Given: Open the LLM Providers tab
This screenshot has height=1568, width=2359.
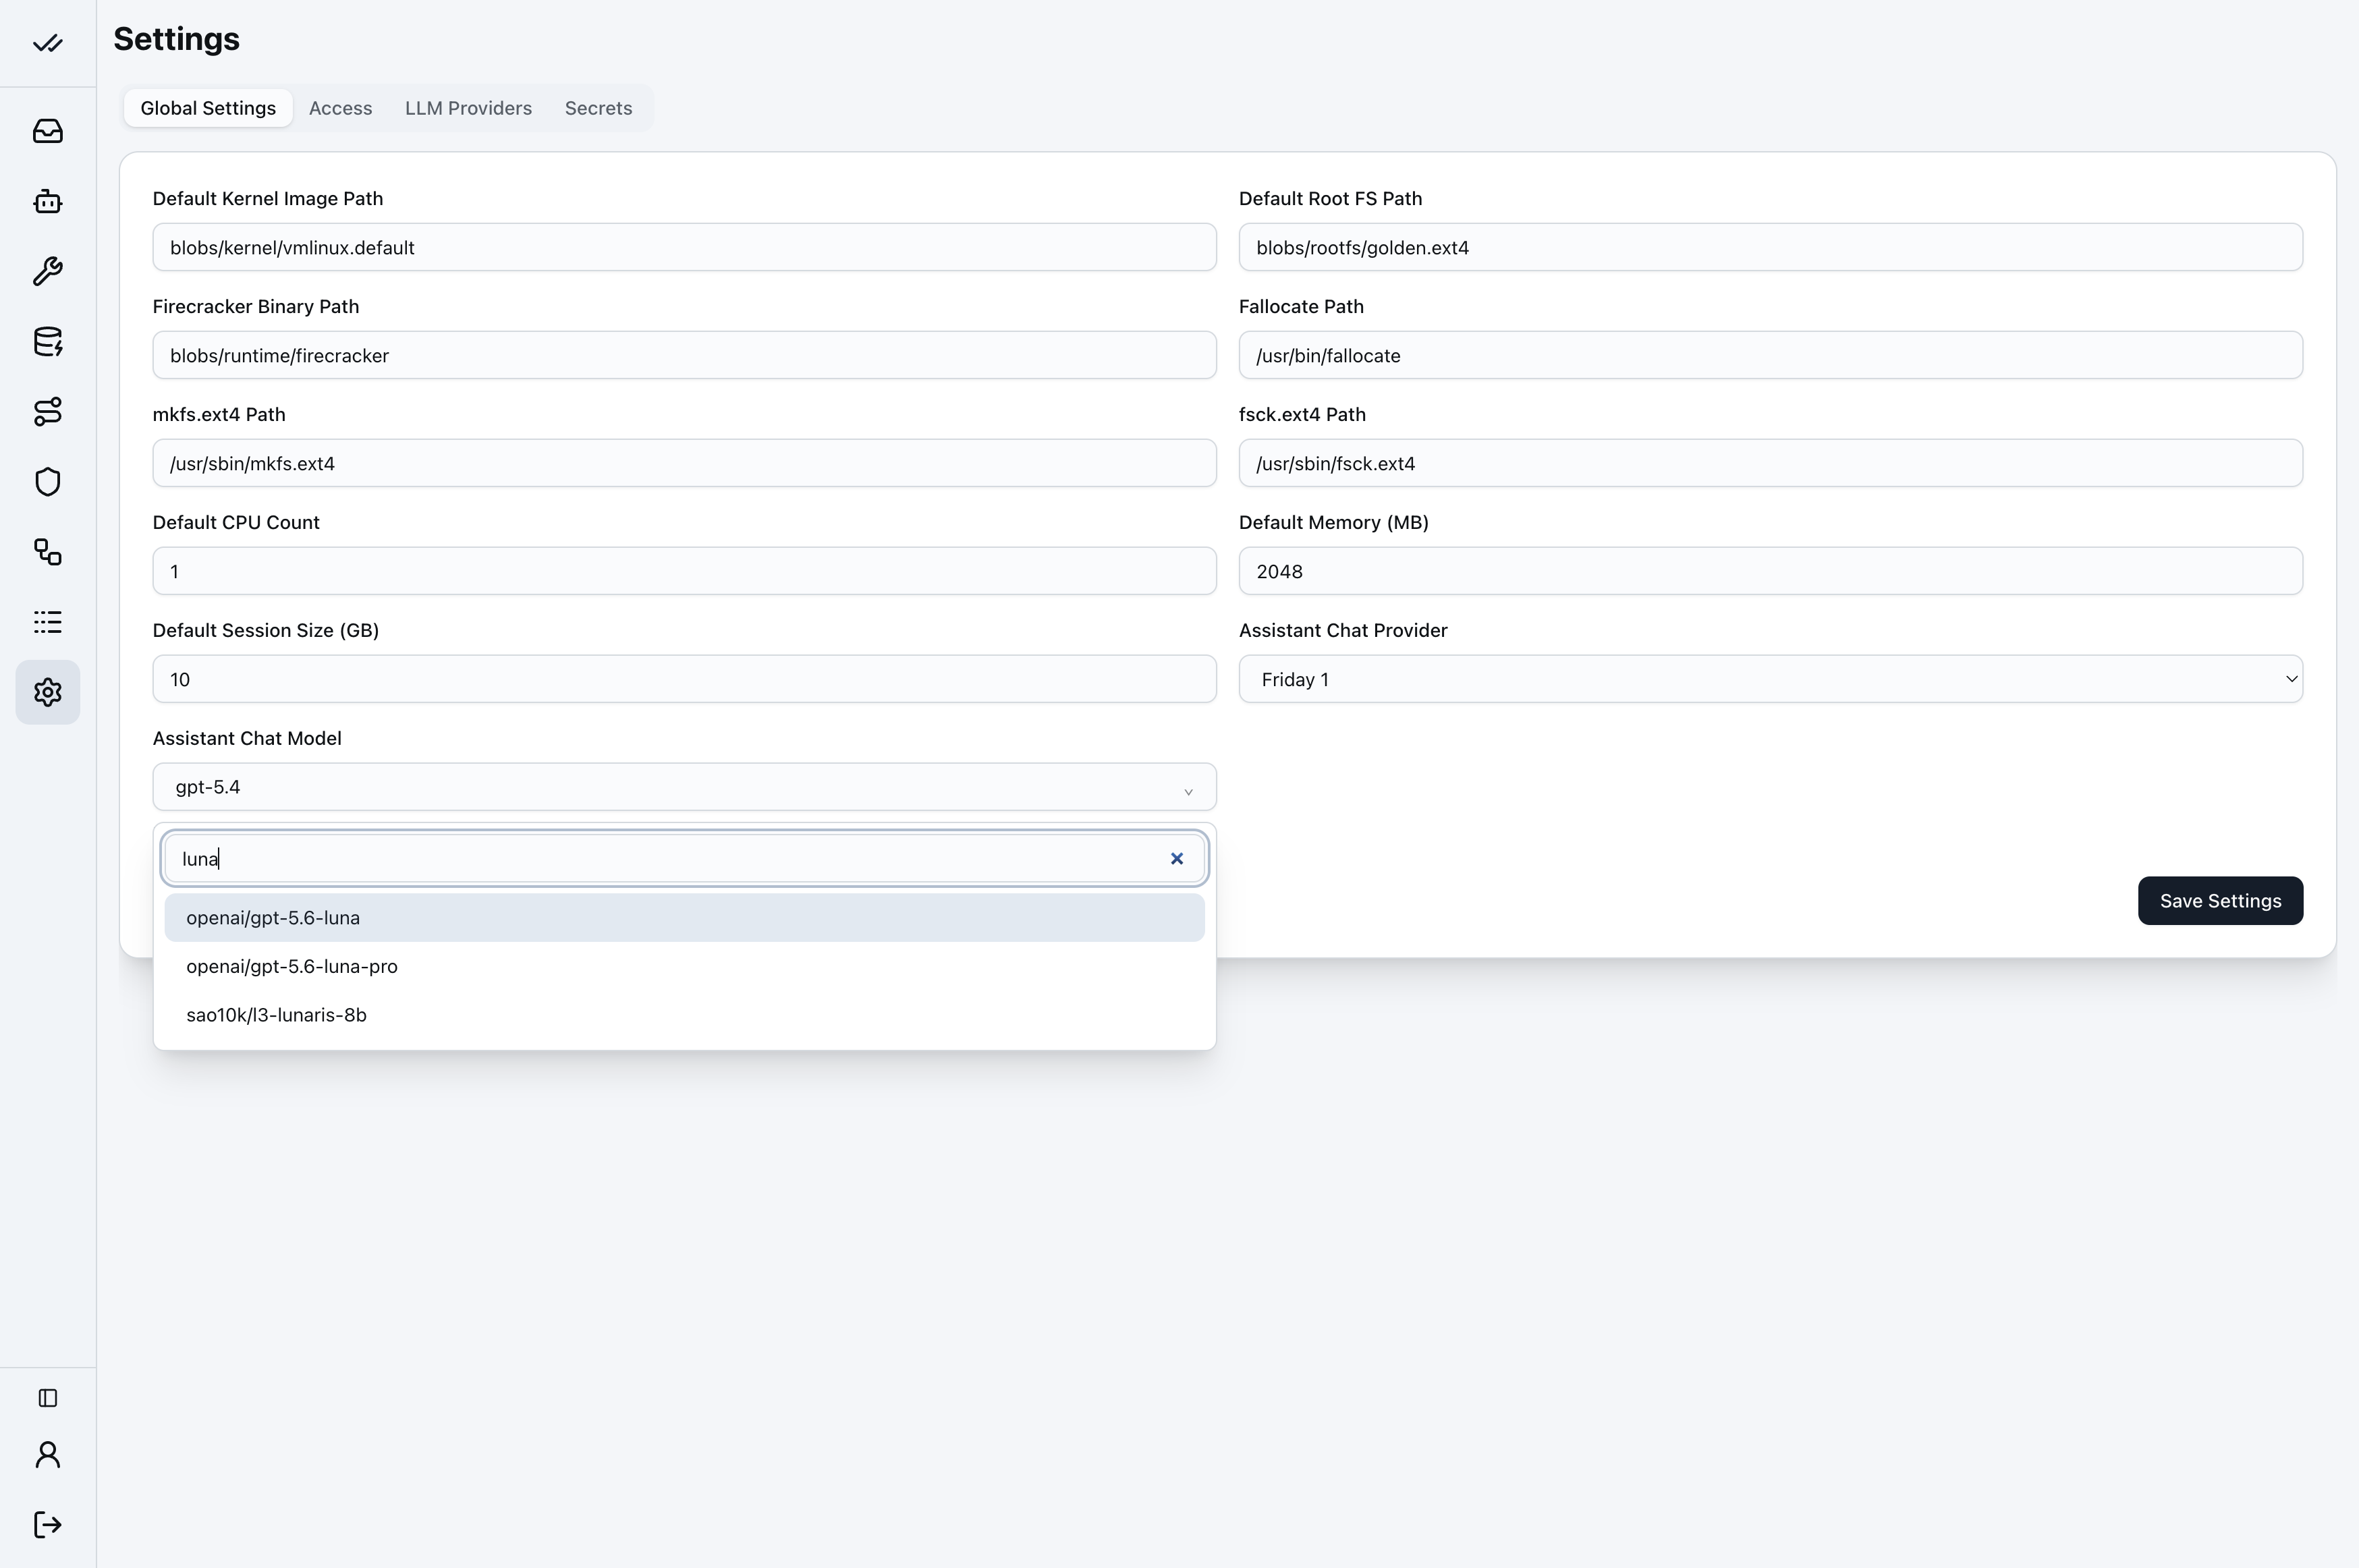Looking at the screenshot, I should click(x=468, y=108).
